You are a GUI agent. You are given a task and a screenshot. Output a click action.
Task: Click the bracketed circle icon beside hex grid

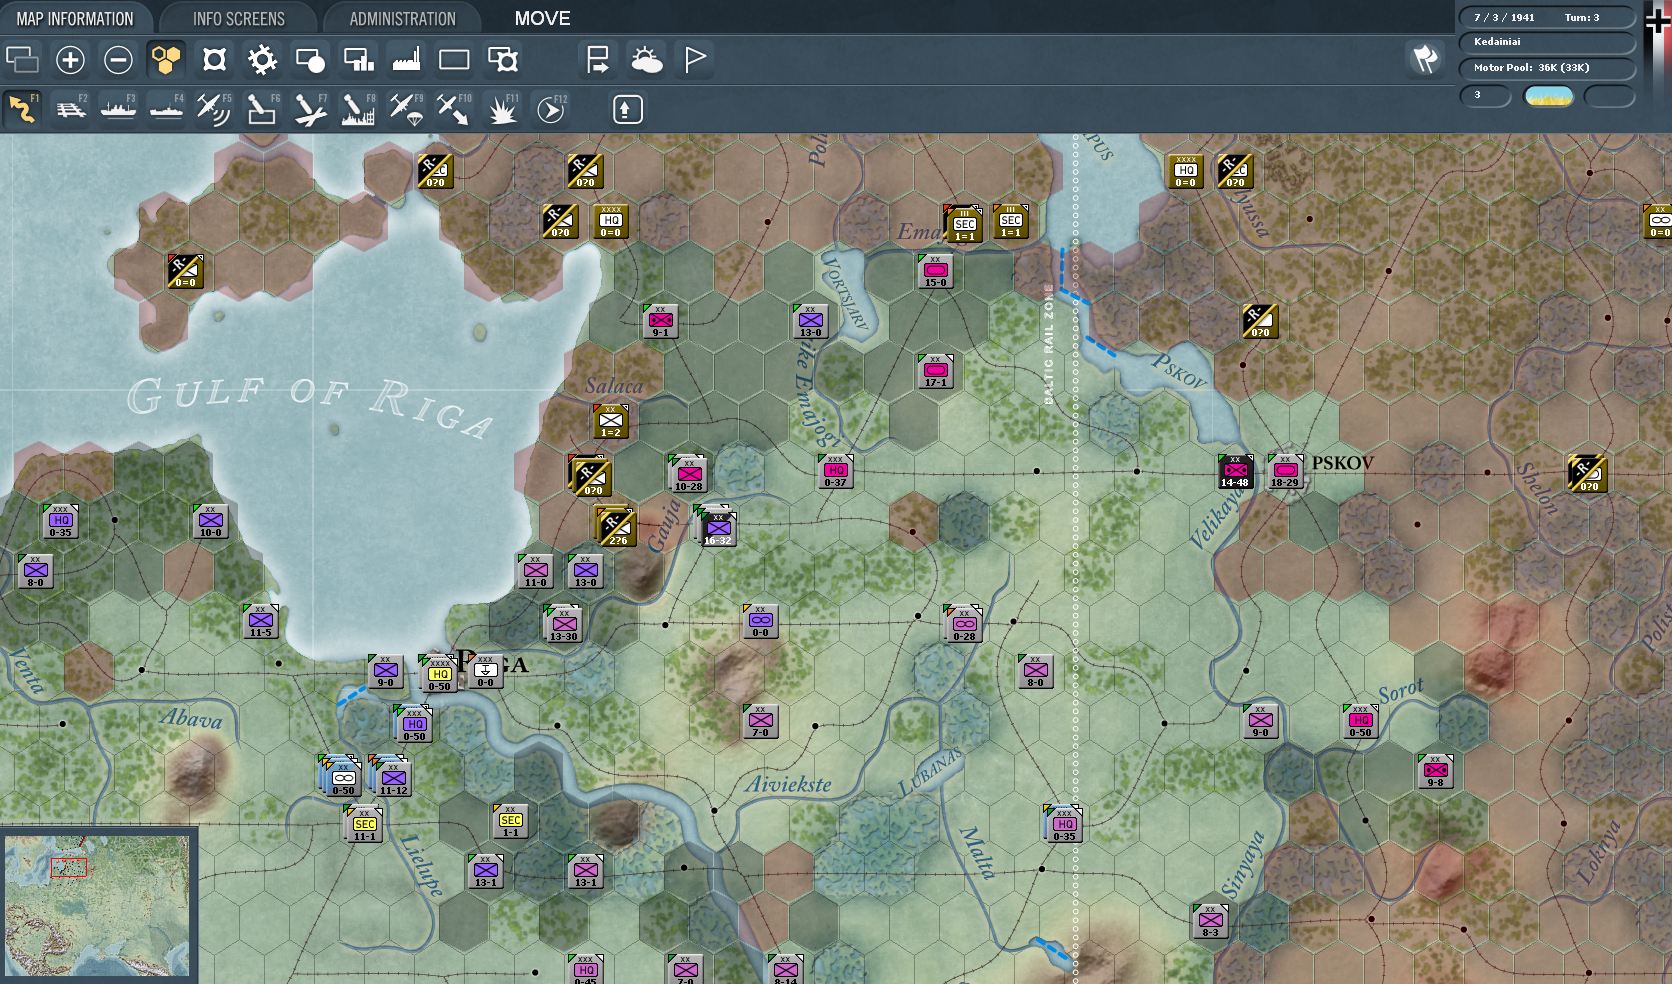214,60
